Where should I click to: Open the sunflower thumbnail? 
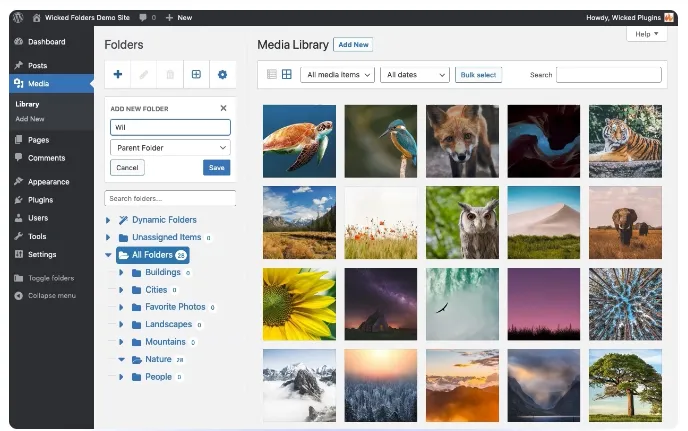(299, 304)
